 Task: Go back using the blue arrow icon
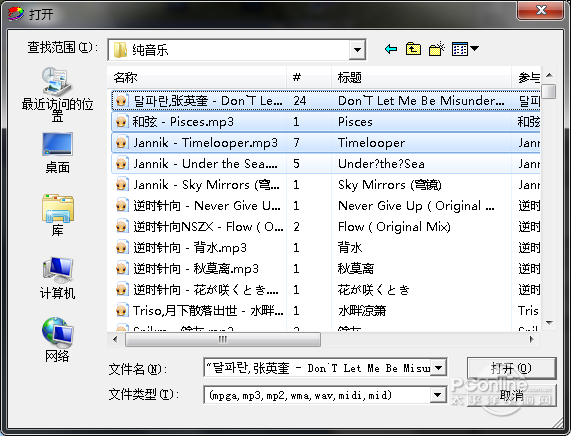point(391,49)
